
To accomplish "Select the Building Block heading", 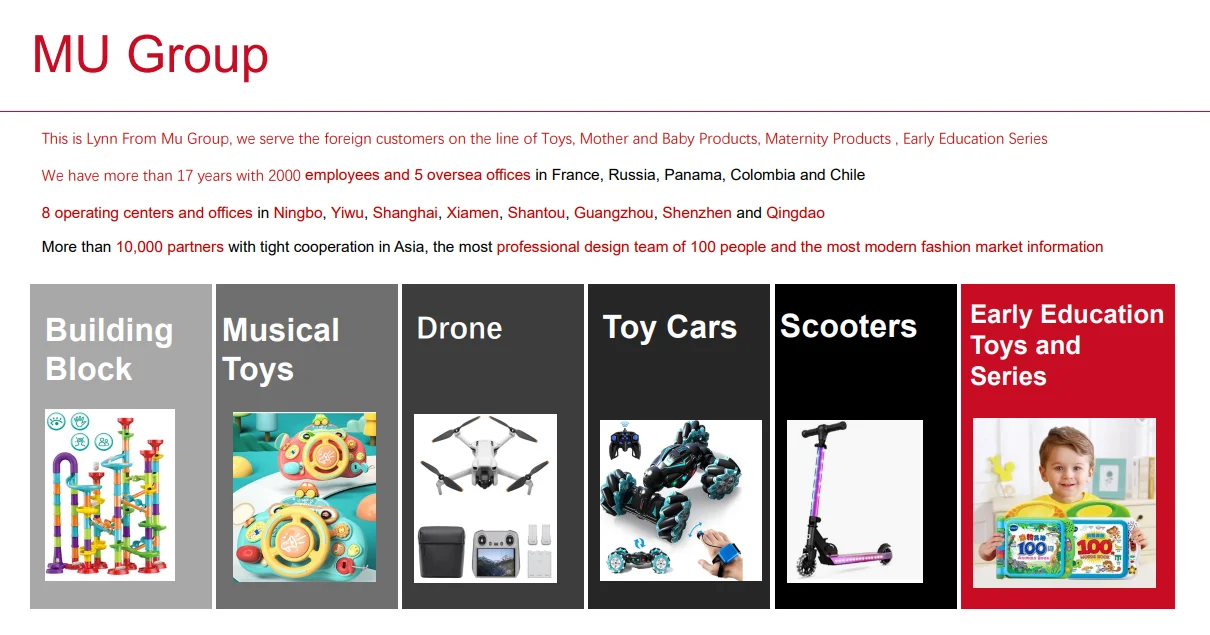I will tap(109, 349).
